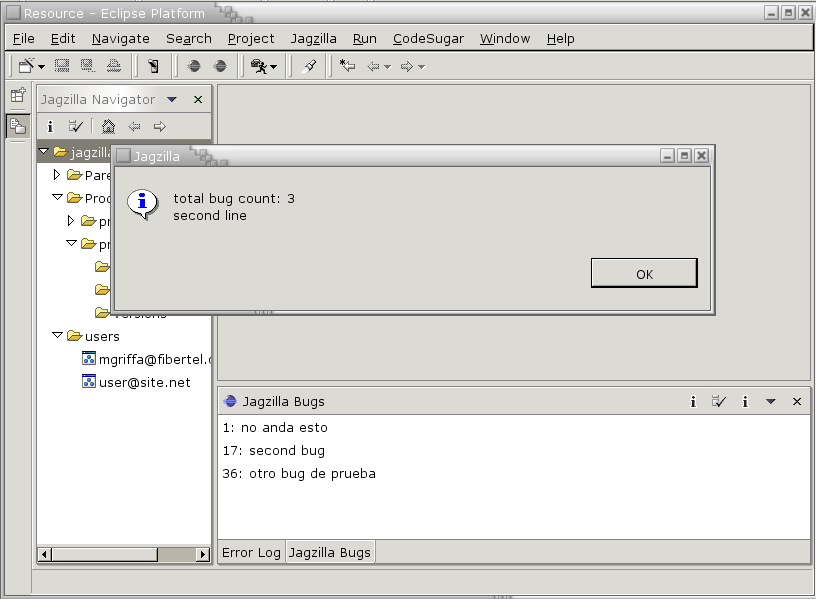Select bug '36: otro bug de prueba'
The image size is (816, 599).
299,474
